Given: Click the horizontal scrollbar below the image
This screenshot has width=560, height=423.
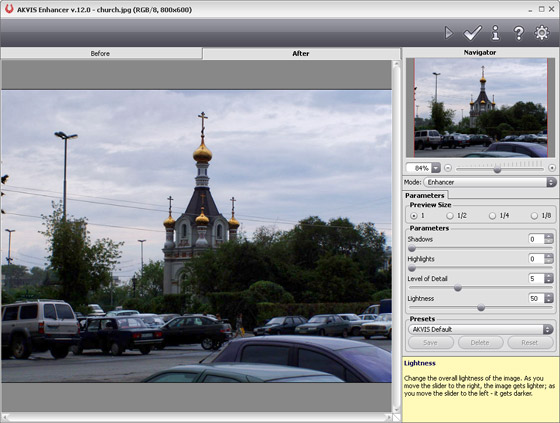Looking at the screenshot, I should click(x=196, y=417).
